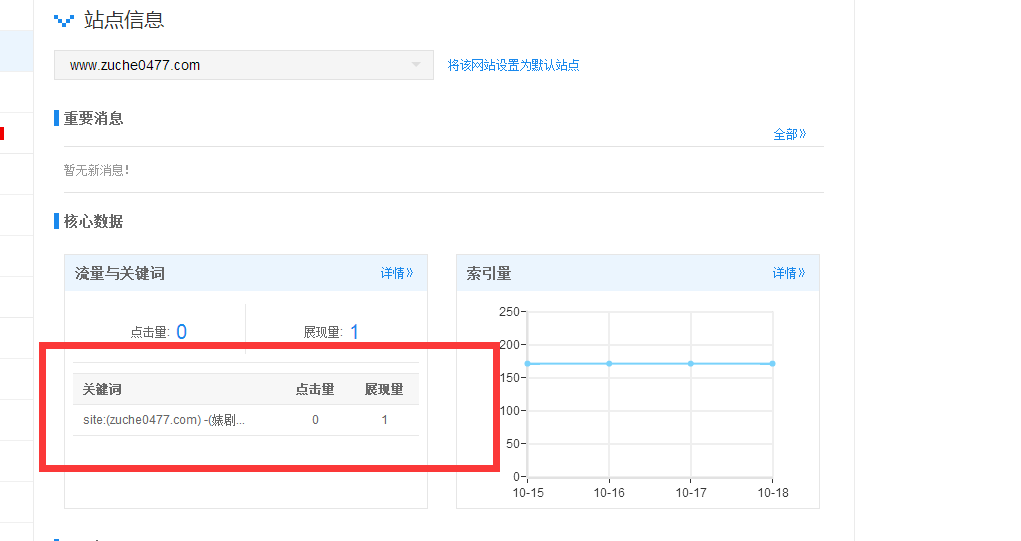Open 详情» in the 流量与关键词 panel
The height and width of the screenshot is (541, 1021).
[396, 273]
